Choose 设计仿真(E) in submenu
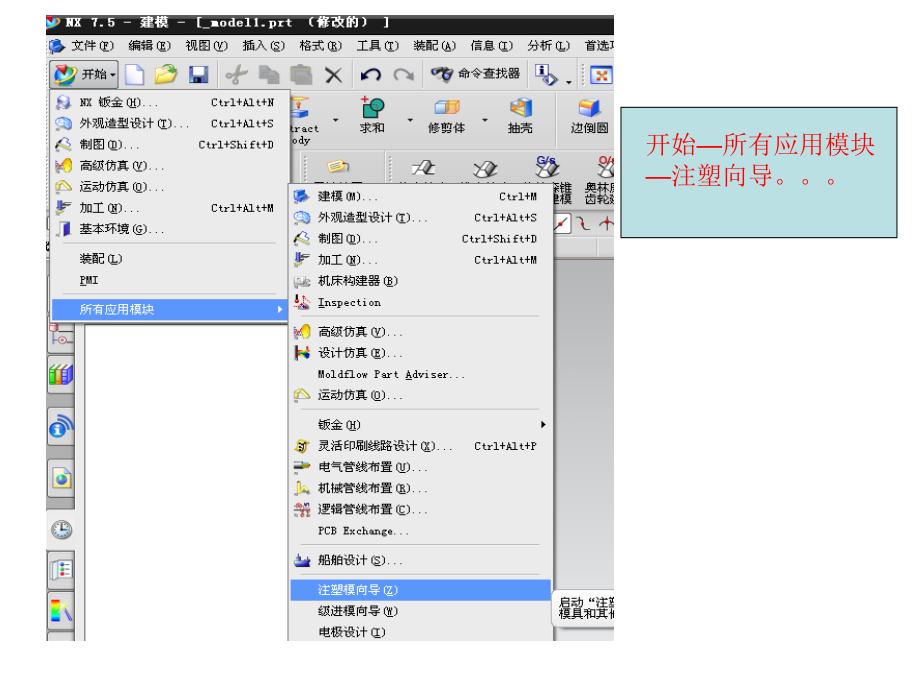 coord(421,353)
